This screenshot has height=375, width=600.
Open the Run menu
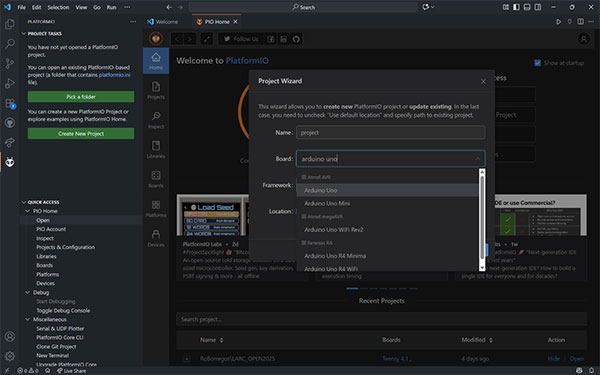point(111,7)
